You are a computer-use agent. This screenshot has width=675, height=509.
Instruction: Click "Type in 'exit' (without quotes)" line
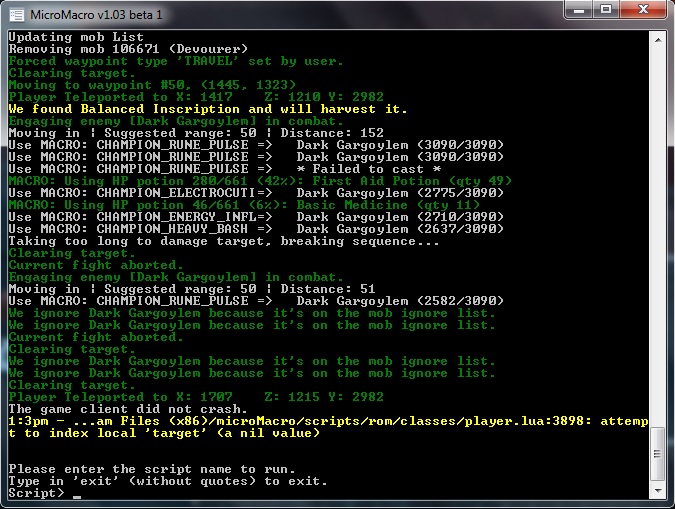pos(168,481)
